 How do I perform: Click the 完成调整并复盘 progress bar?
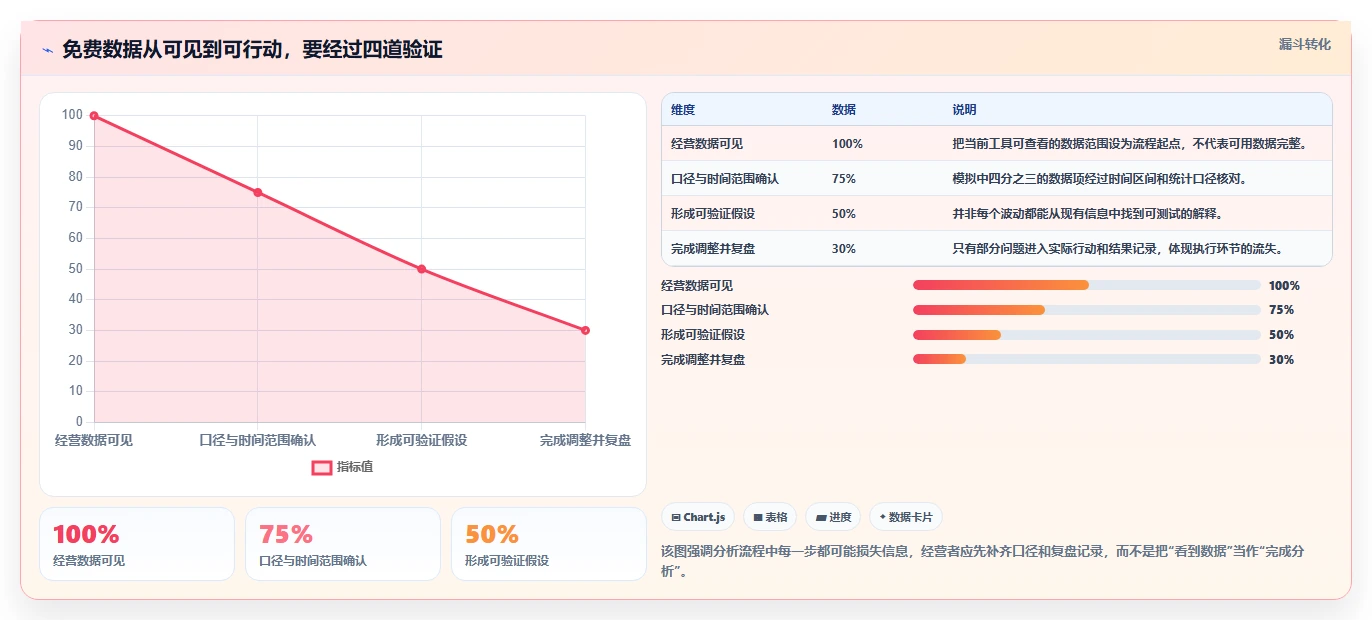1086,360
